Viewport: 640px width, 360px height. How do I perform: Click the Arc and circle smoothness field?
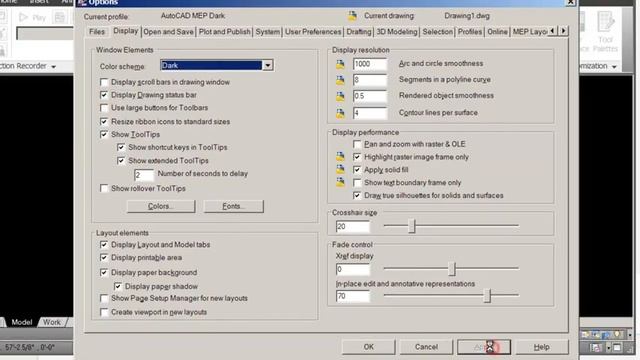point(369,64)
